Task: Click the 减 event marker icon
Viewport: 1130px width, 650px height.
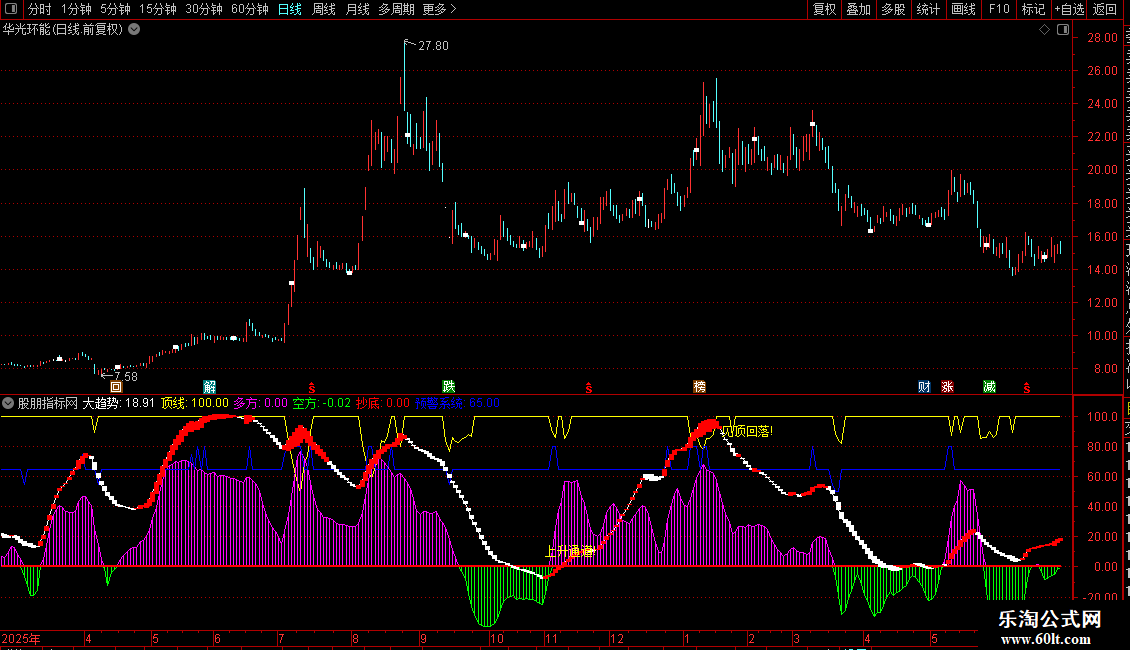Action: click(989, 387)
